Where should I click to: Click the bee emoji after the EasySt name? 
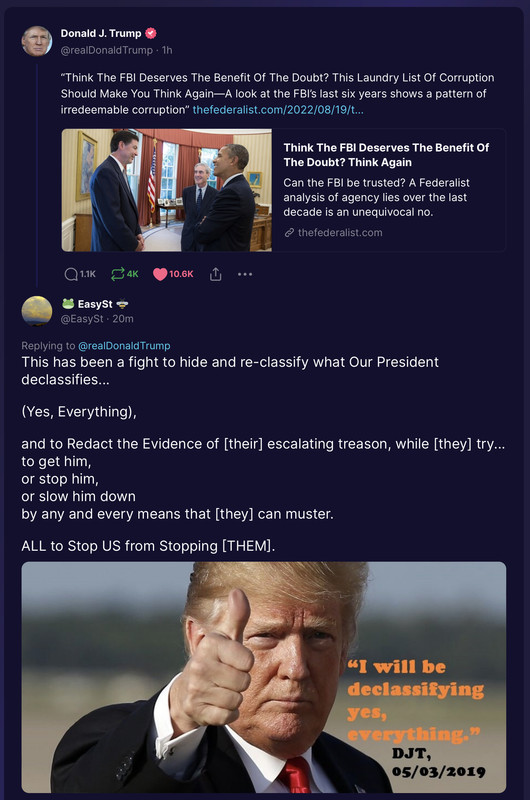(122, 304)
